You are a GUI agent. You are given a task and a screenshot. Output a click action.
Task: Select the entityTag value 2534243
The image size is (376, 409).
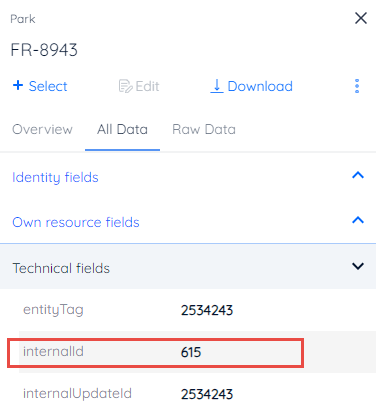[207, 310]
